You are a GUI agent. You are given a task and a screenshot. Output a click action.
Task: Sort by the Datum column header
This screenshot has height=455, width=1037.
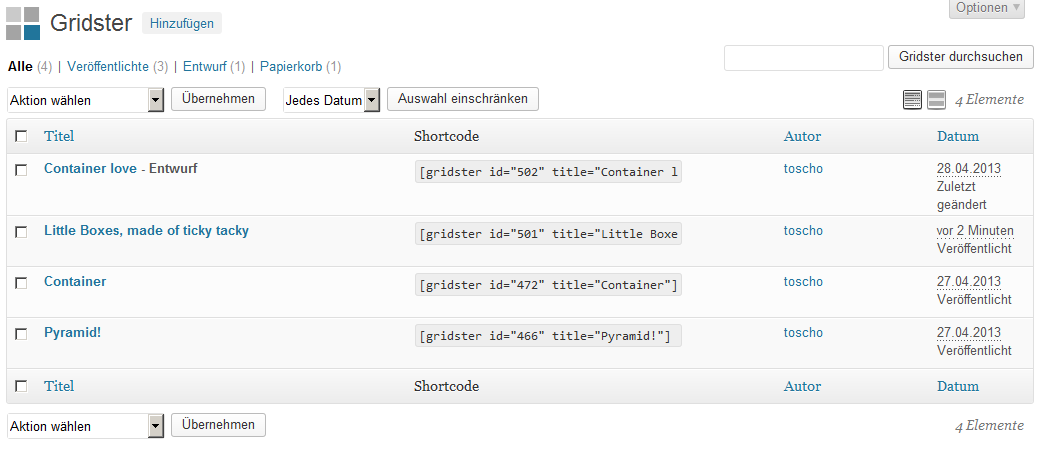tap(958, 137)
